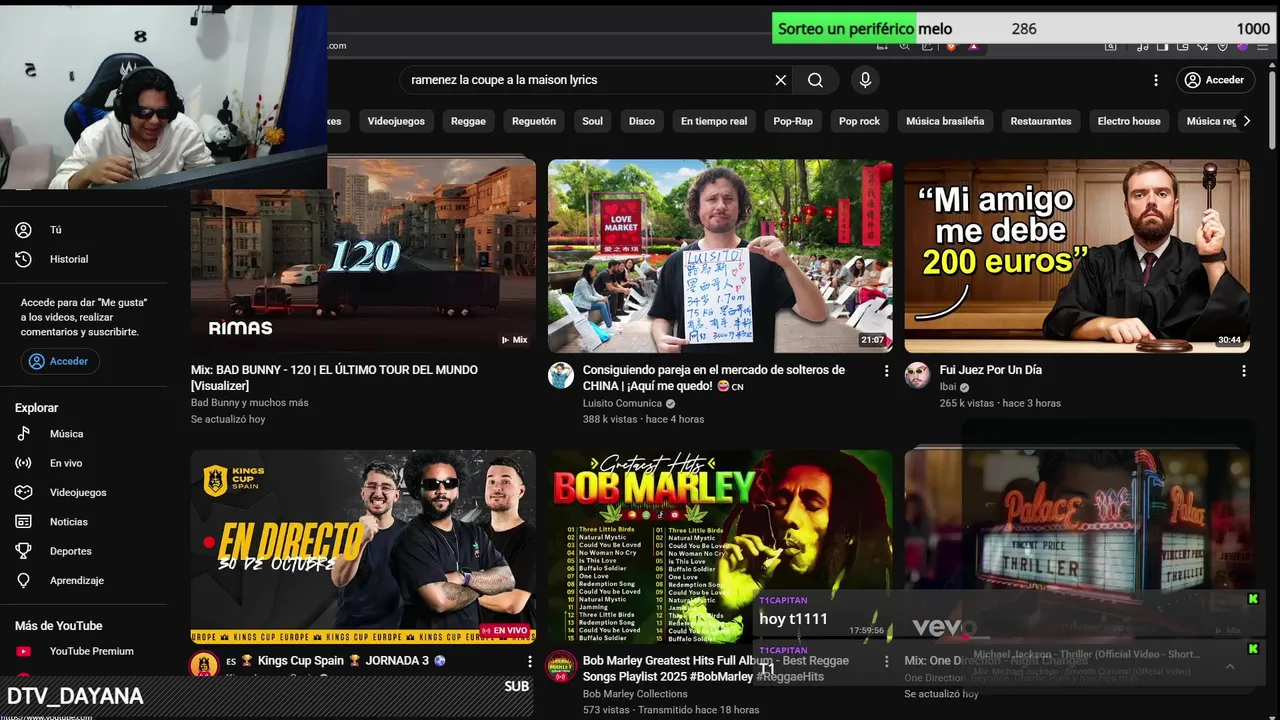Click Ibai channel avatar
This screenshot has width=1280, height=720.
pos(918,376)
